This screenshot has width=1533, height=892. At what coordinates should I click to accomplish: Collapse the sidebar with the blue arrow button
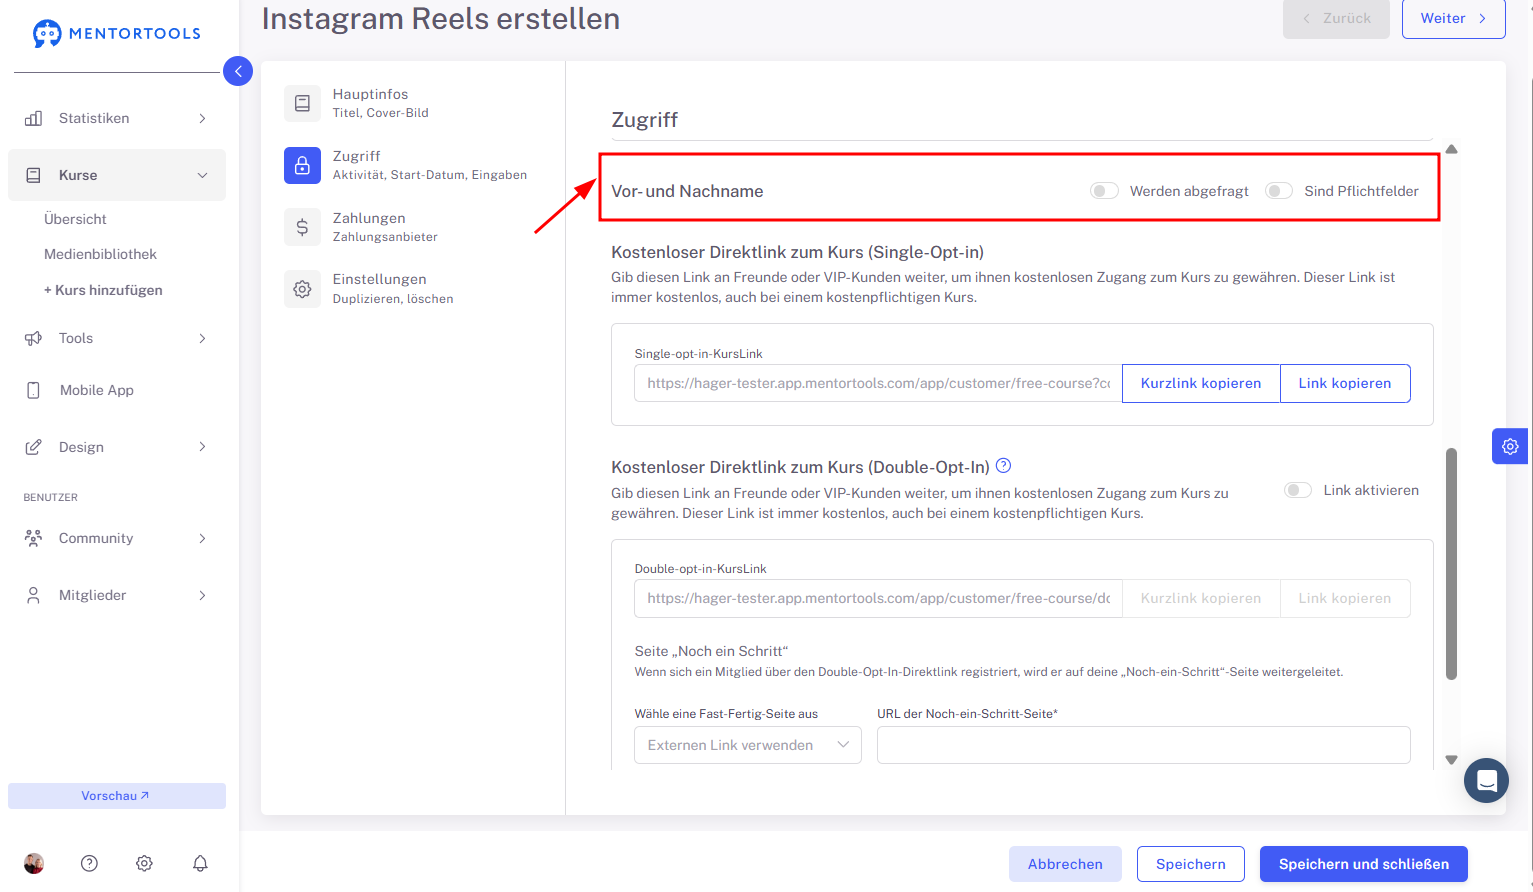[x=238, y=71]
